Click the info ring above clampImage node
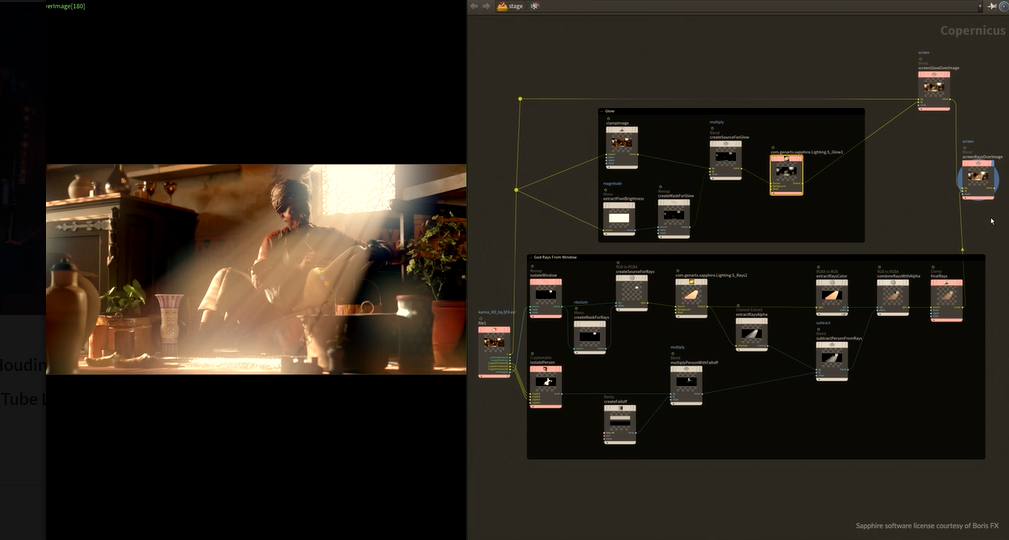Viewport: 1009px width, 540px height. tap(608, 118)
